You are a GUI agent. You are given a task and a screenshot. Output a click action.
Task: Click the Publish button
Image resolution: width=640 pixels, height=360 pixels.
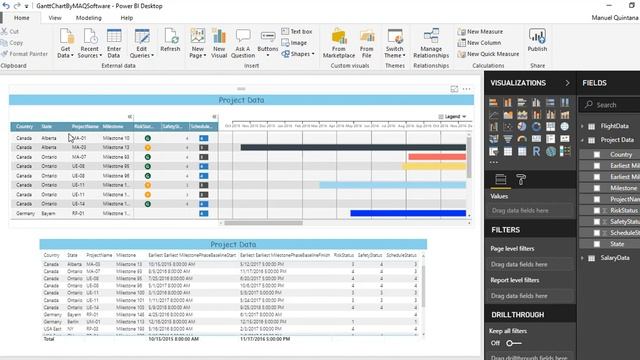(x=537, y=40)
